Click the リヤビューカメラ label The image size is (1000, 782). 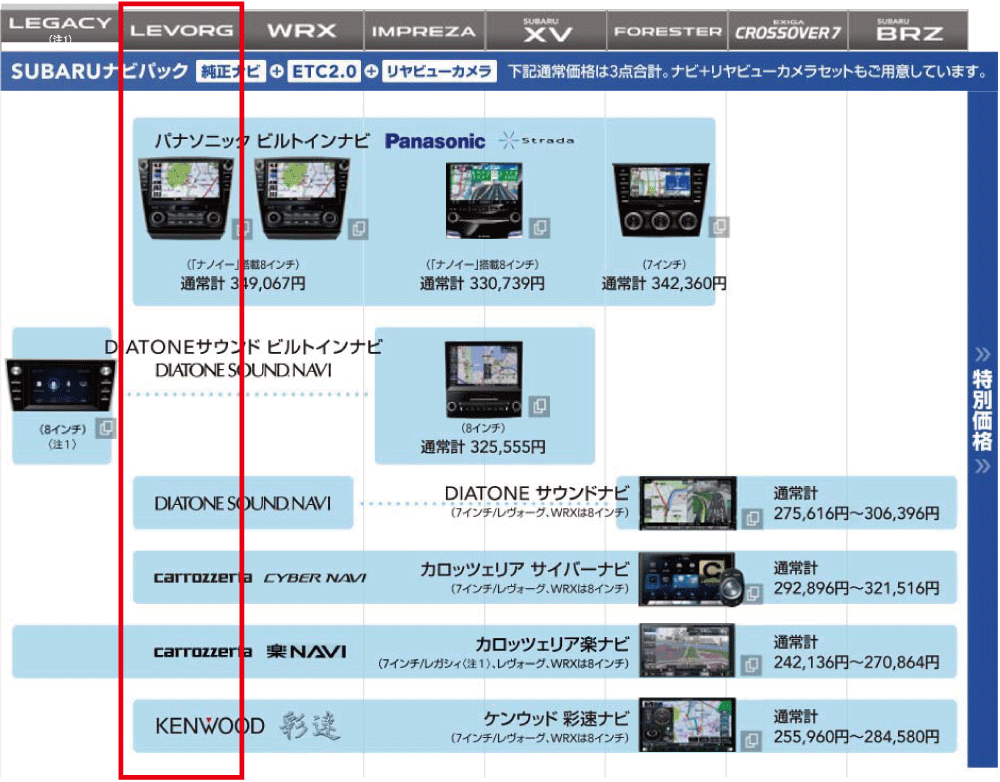click(439, 72)
